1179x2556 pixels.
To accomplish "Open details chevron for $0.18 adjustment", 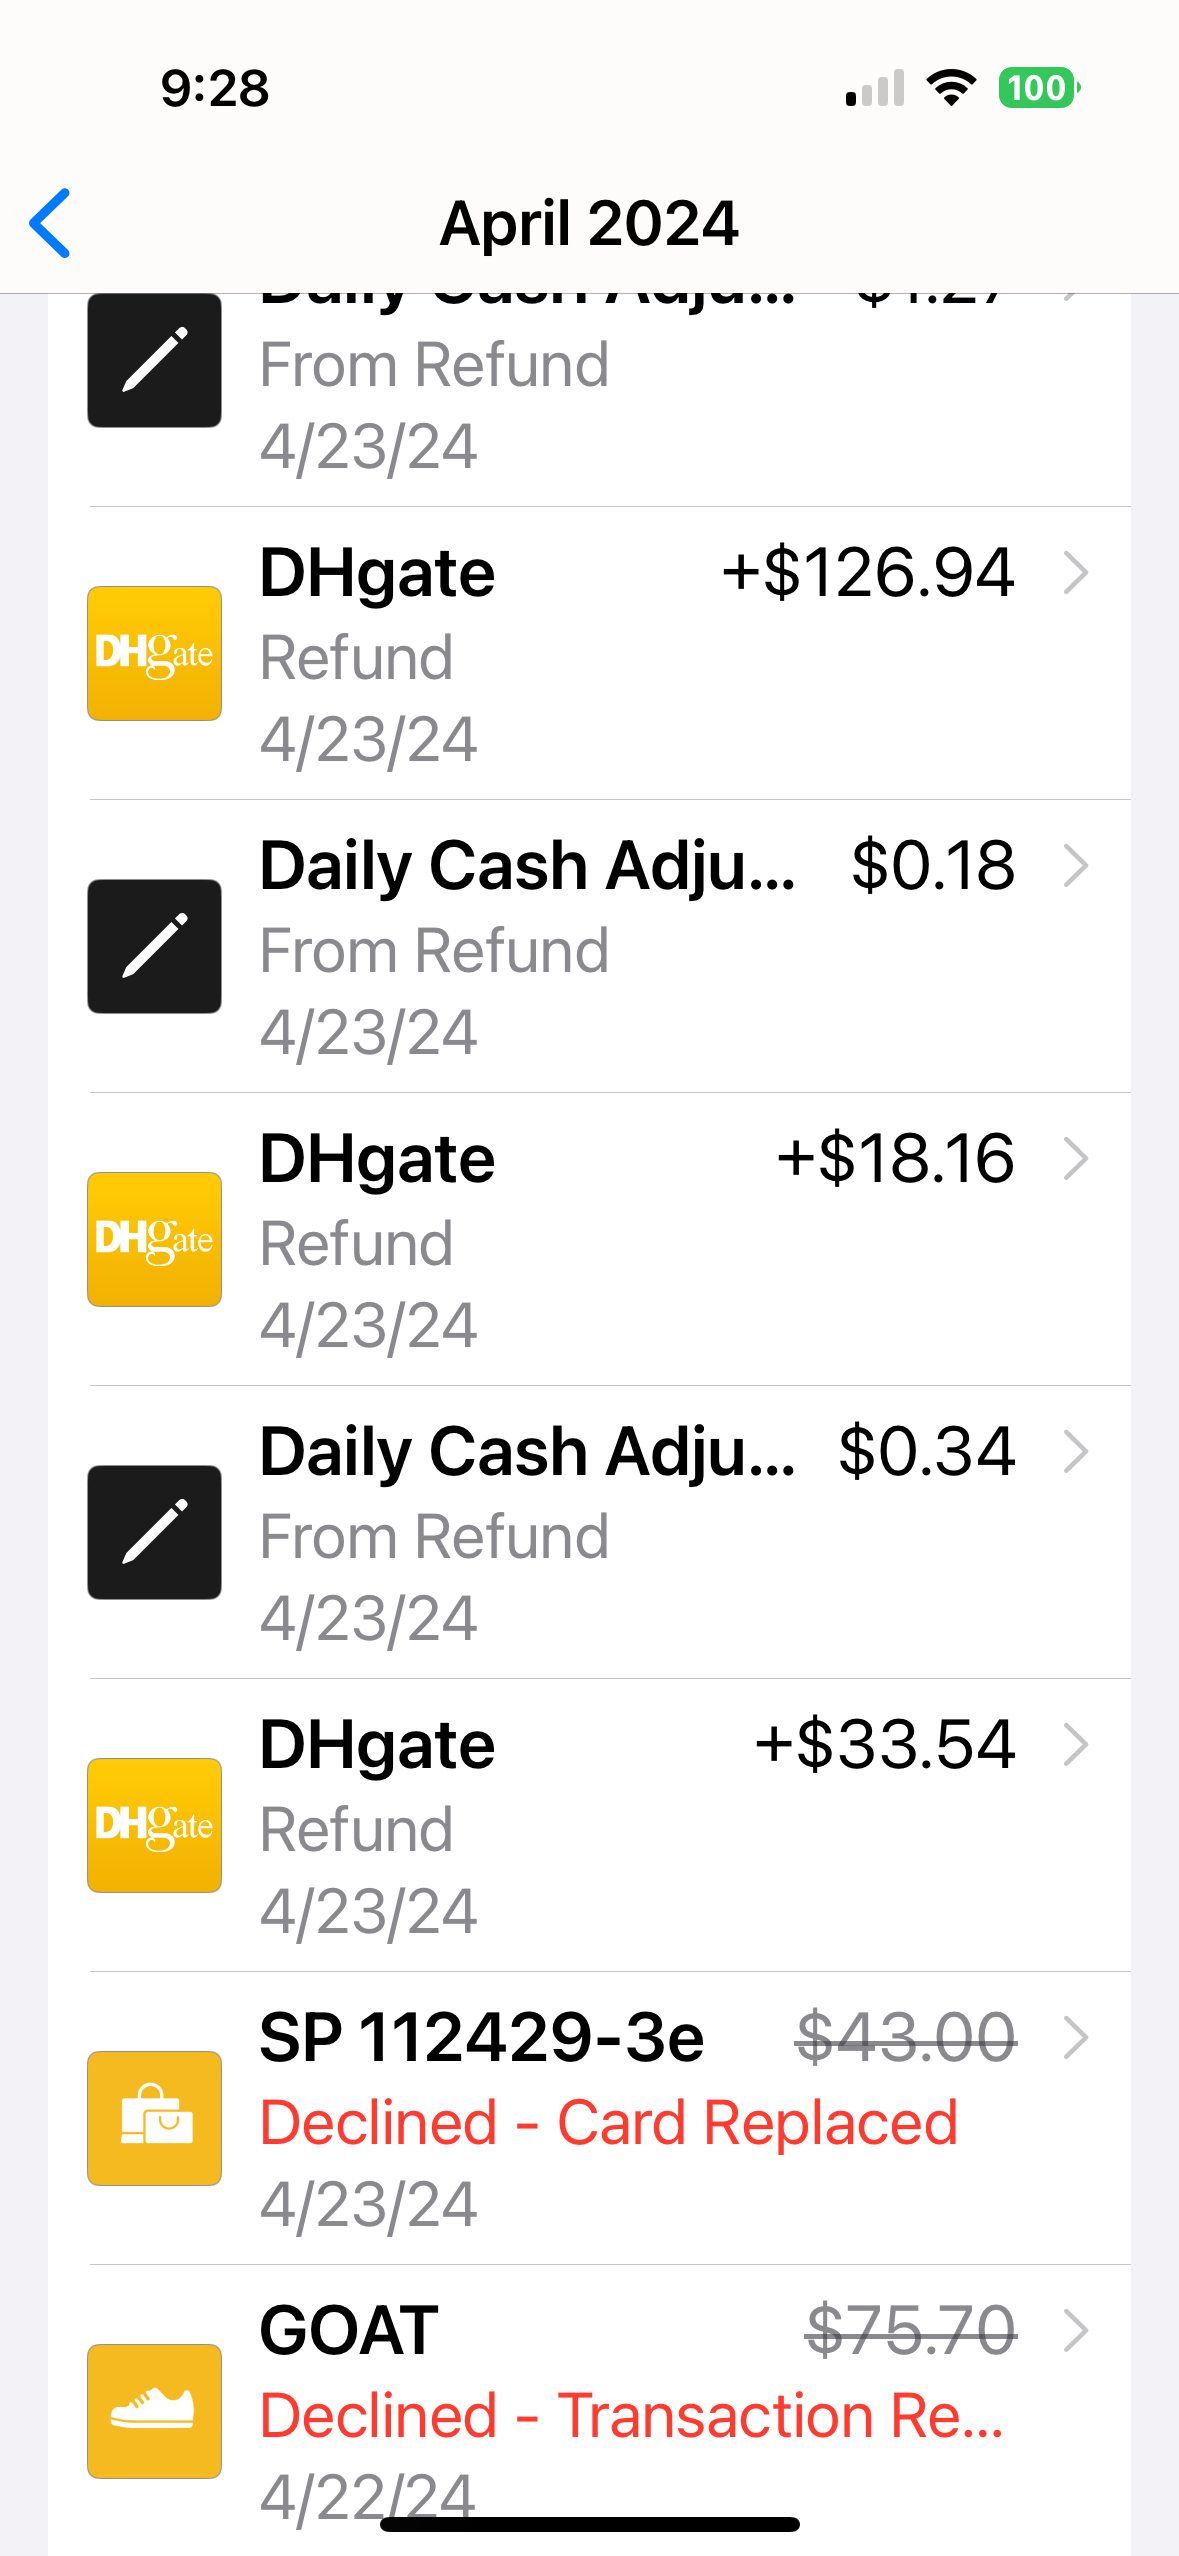I will click(x=1076, y=866).
